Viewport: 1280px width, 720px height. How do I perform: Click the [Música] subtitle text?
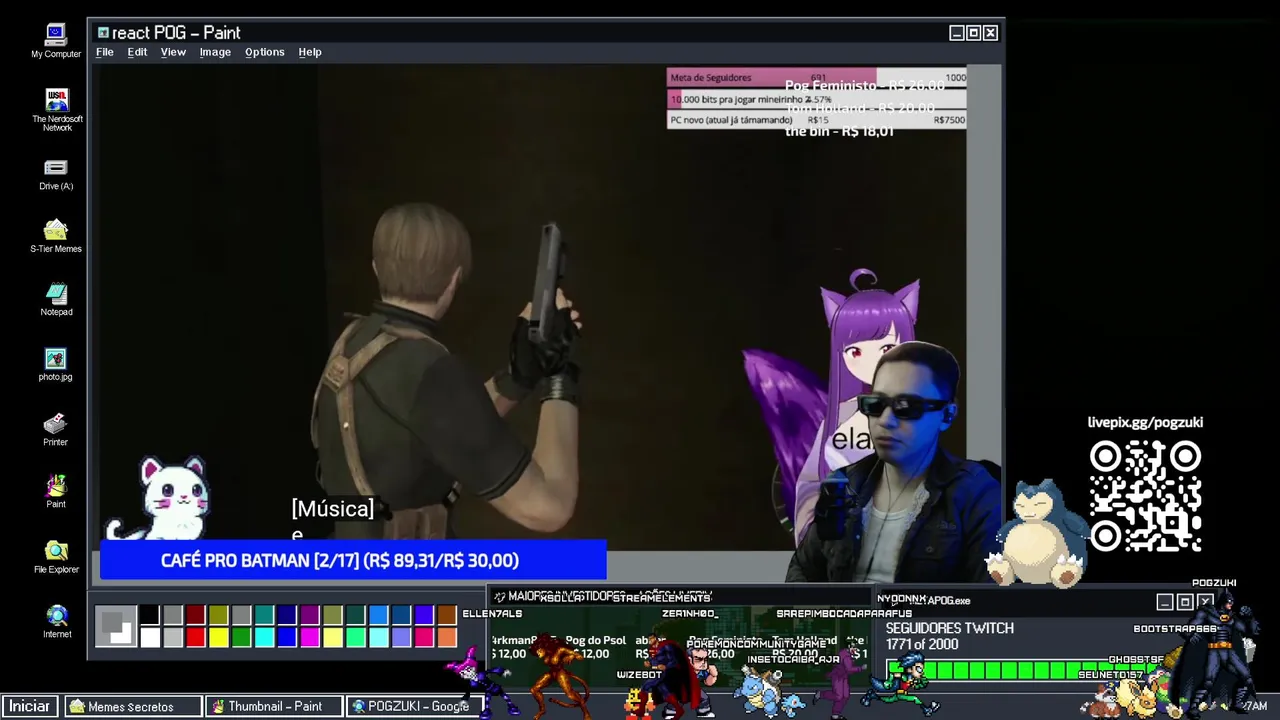[x=333, y=509]
